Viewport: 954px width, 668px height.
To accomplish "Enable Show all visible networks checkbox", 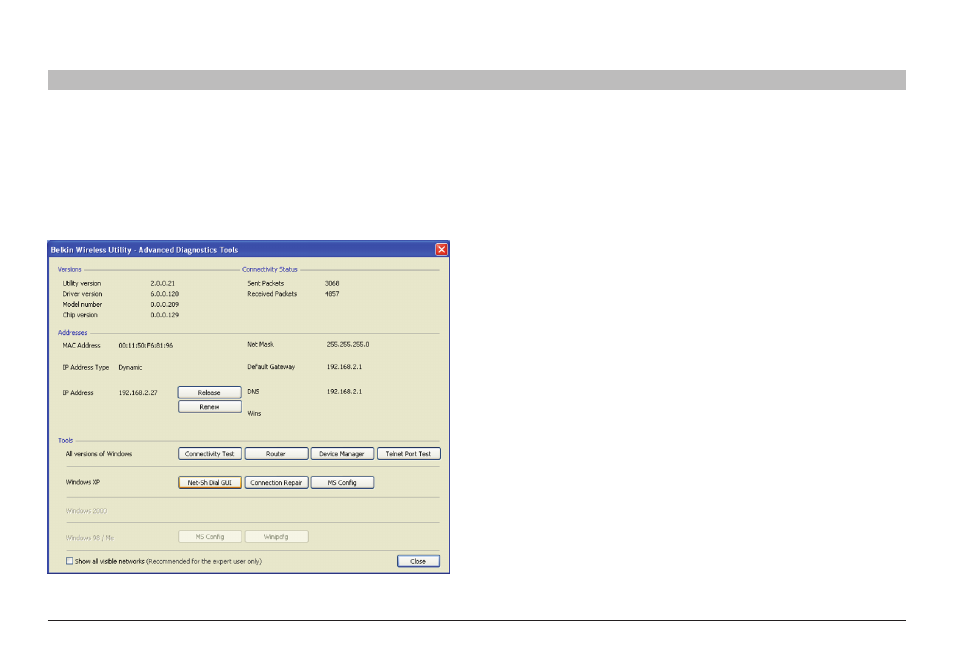I will click(69, 561).
